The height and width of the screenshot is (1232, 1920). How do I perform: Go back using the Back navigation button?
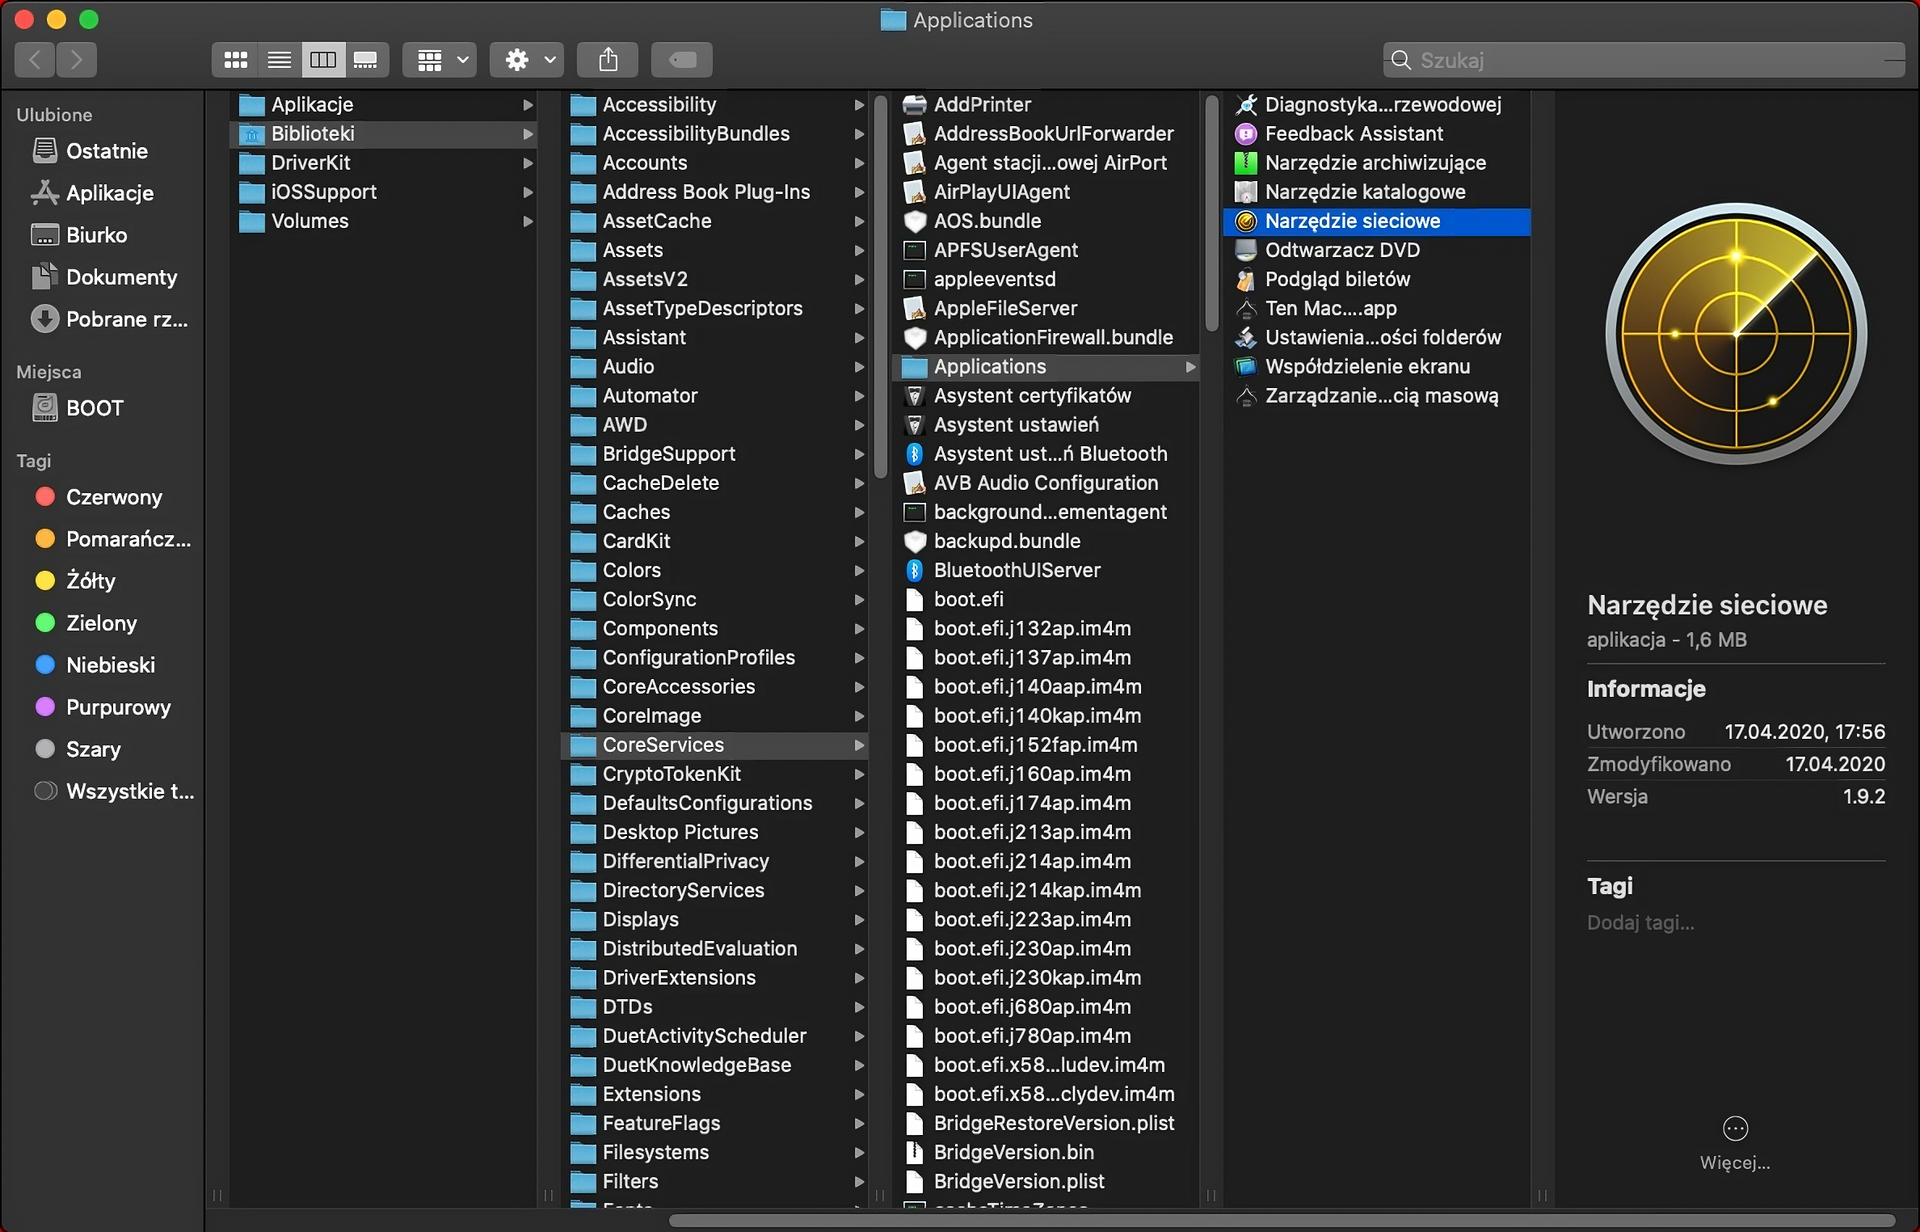click(x=34, y=59)
